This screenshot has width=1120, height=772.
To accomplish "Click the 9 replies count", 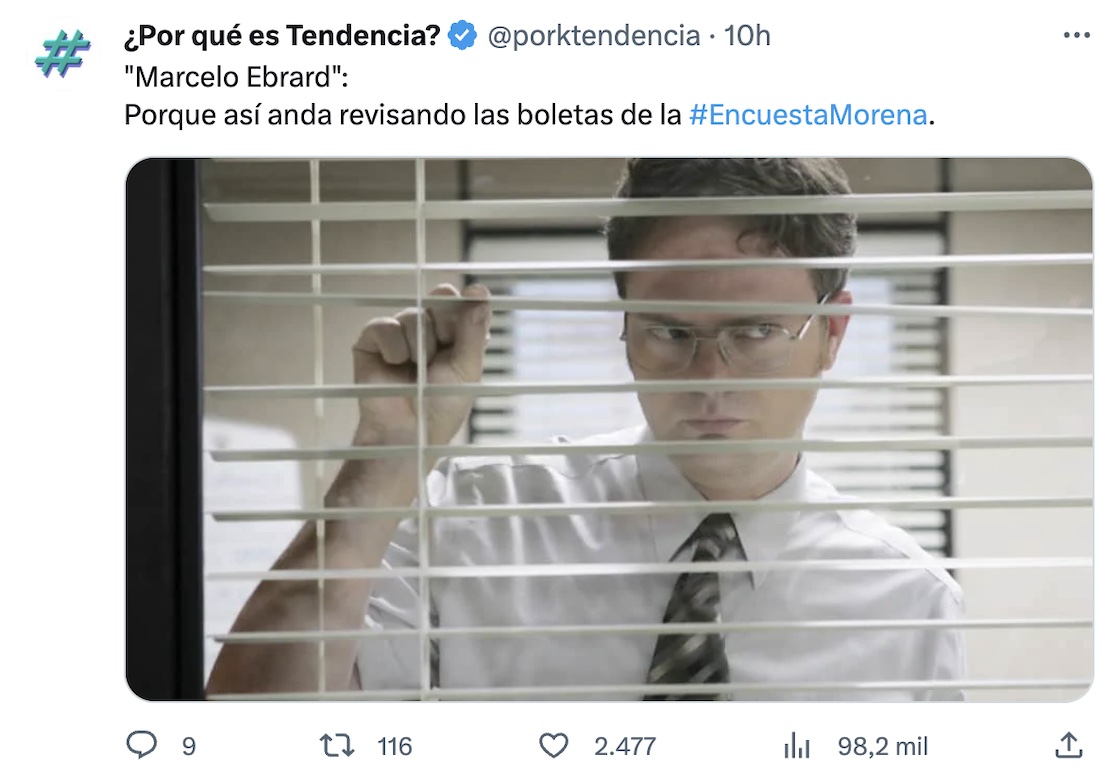I will coord(189,746).
